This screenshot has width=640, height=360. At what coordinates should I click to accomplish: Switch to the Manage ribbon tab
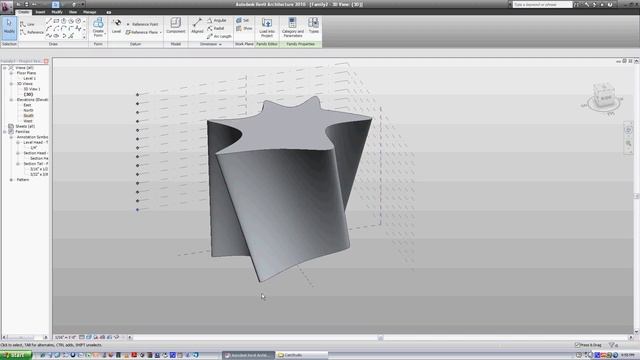point(89,12)
